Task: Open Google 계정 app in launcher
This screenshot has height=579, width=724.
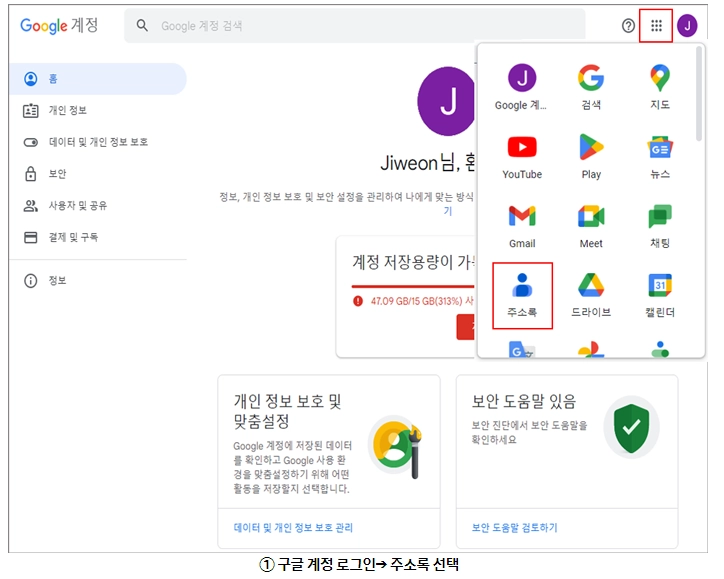Action: [x=522, y=87]
